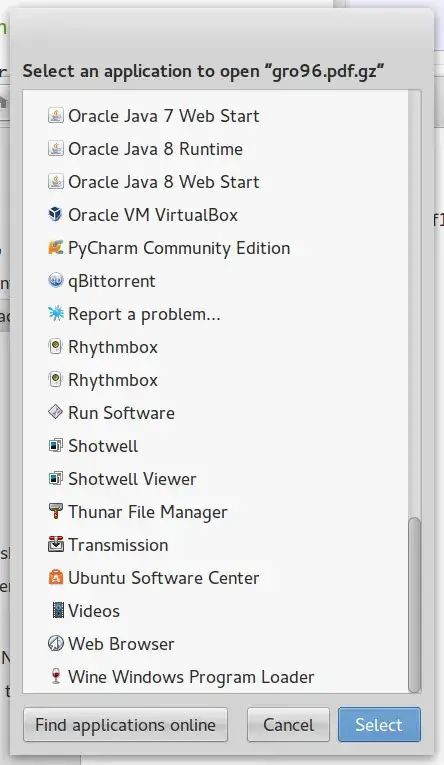Viewport: 444px width, 765px height.
Task: Select Oracle Java 7 Web Start entry
Action: click(215, 116)
